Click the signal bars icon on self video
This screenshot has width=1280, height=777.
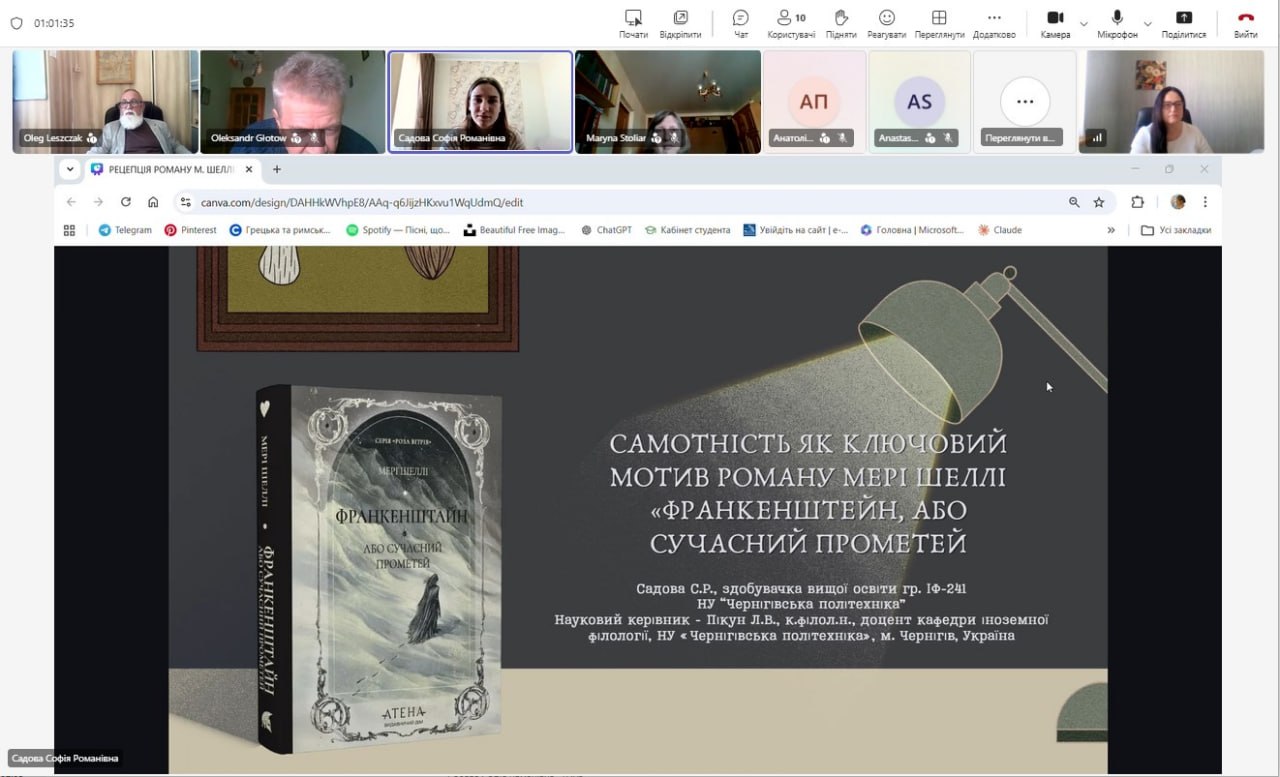pyautogui.click(x=1097, y=138)
